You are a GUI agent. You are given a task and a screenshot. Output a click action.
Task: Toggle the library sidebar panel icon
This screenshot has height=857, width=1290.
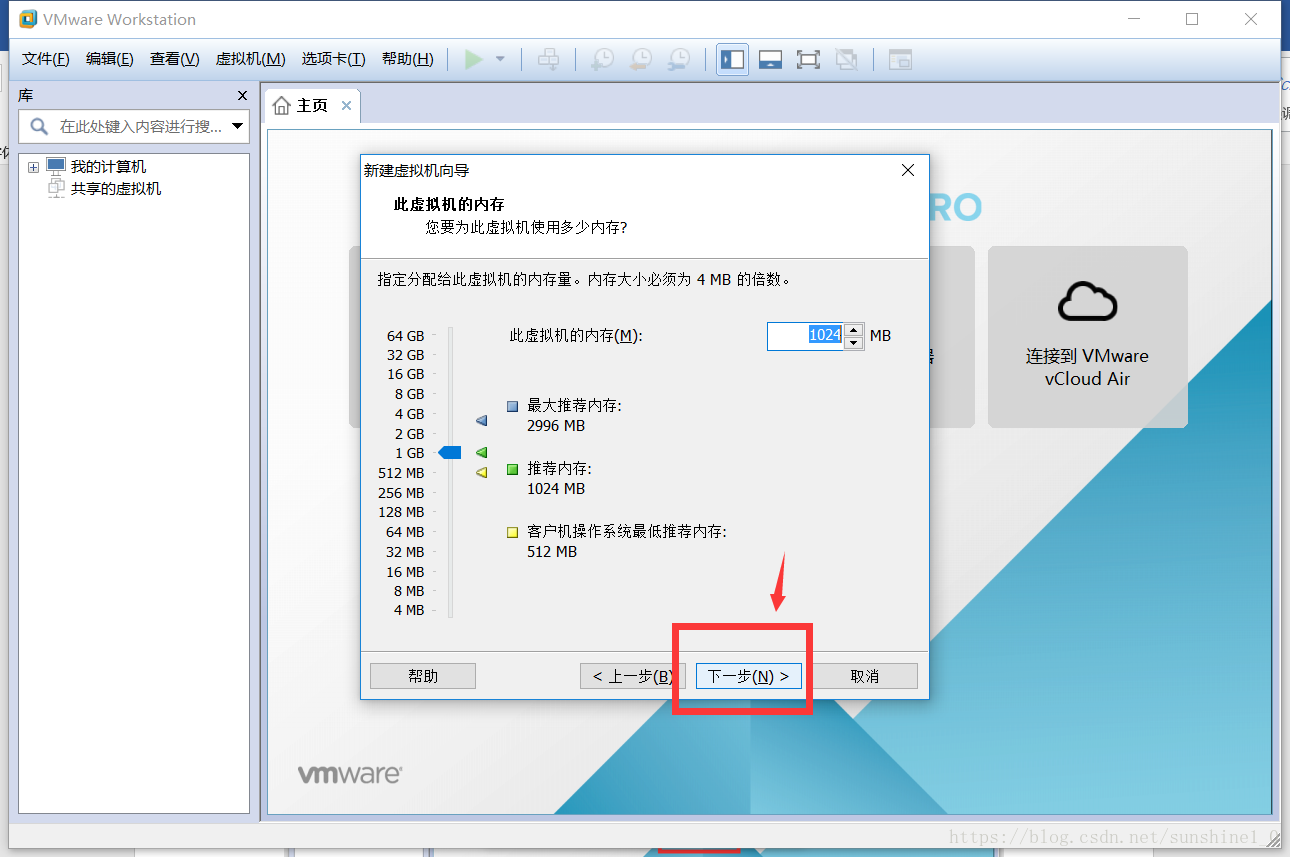coord(731,59)
